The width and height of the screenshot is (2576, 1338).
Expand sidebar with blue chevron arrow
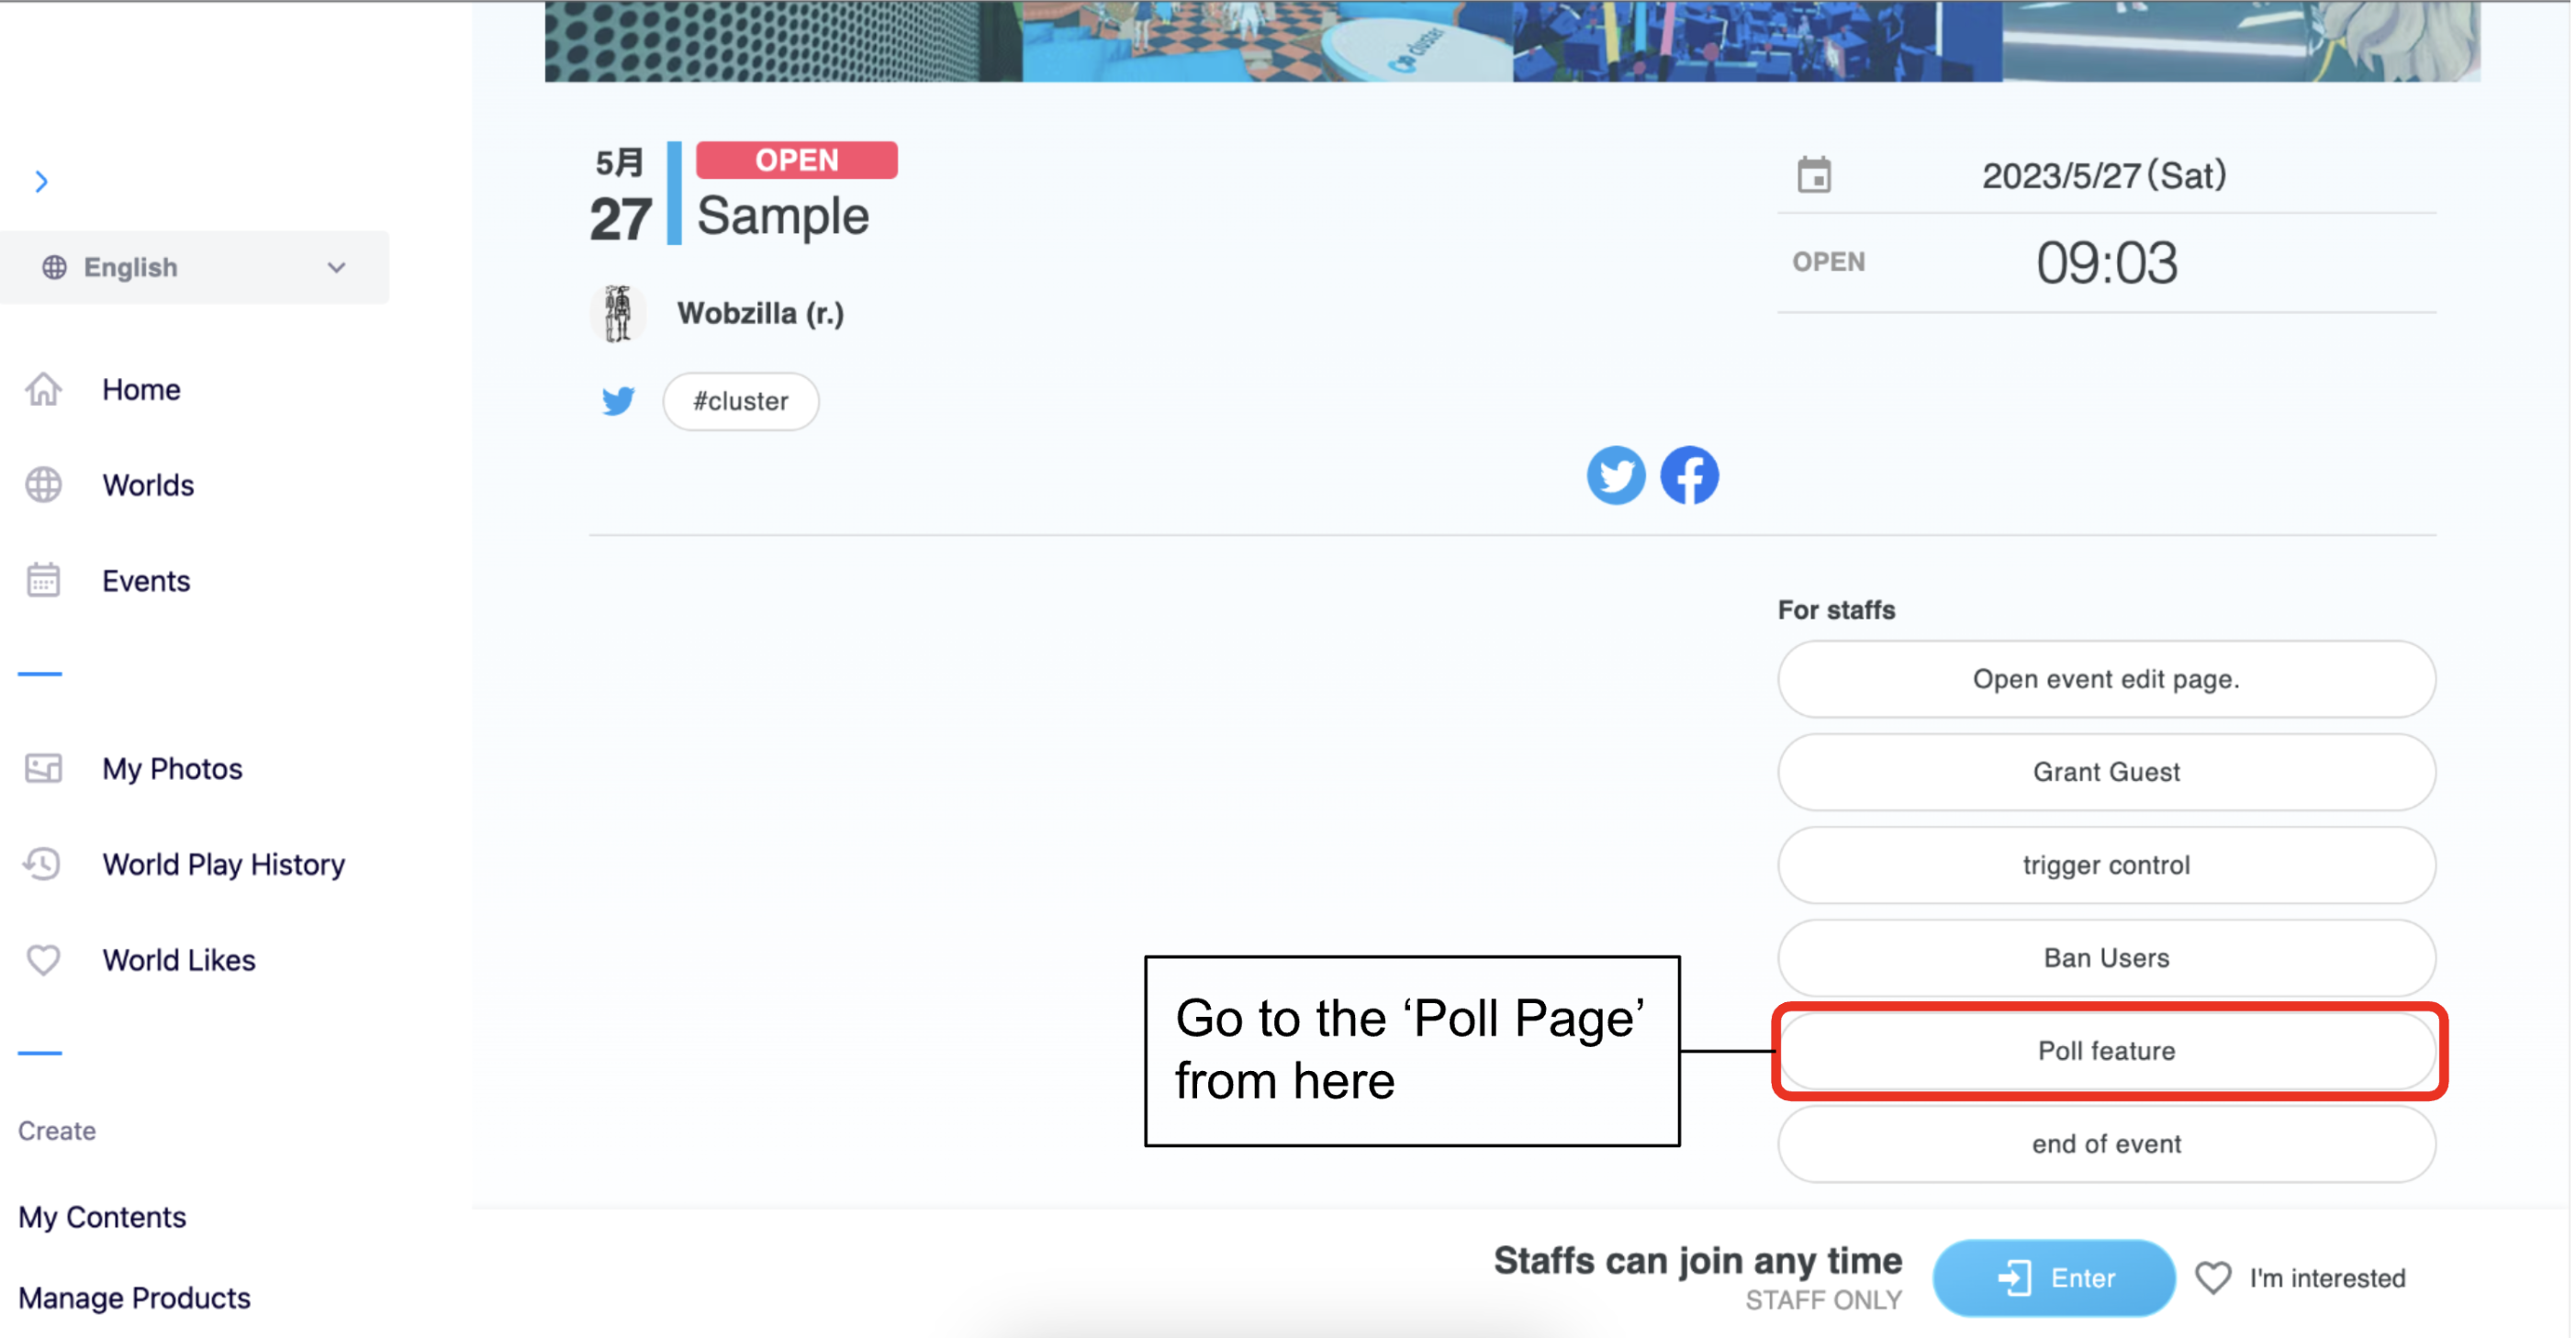pos(41,181)
